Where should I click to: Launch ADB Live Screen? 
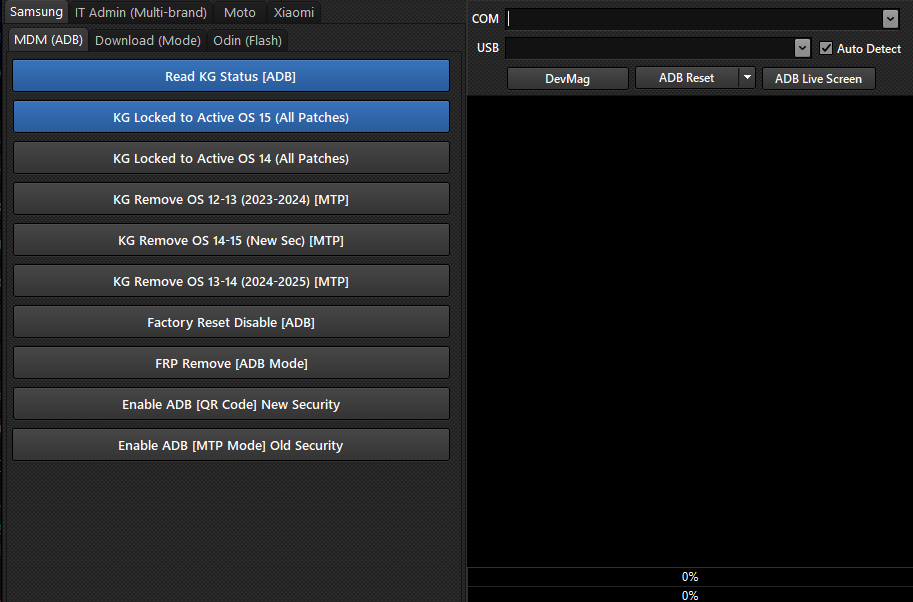818,78
